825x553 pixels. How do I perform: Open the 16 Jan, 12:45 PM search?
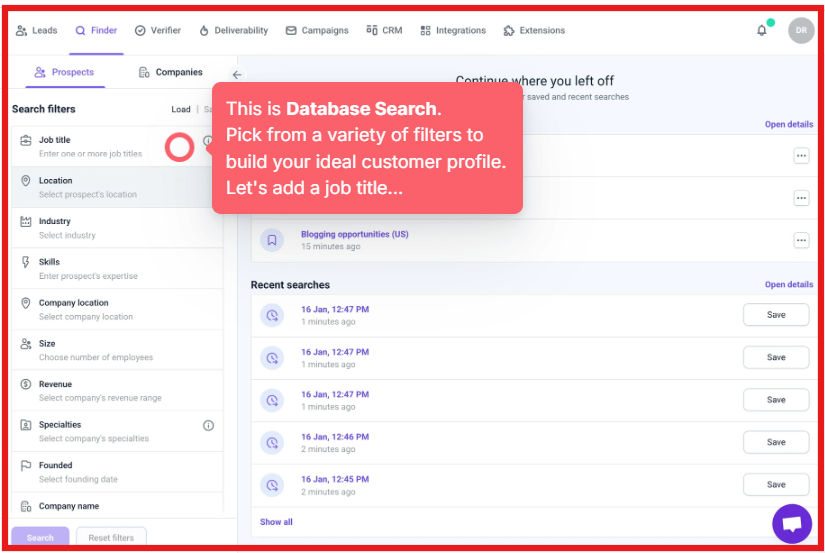pos(335,479)
